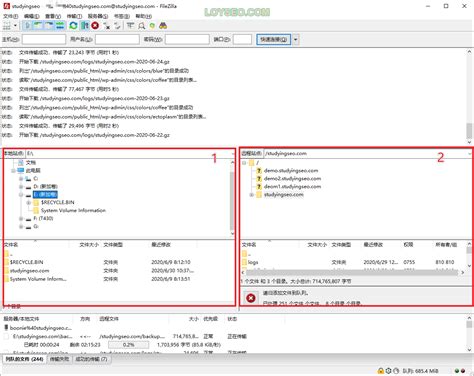
Task: Open the Site Manager icon
Action: (7, 26)
